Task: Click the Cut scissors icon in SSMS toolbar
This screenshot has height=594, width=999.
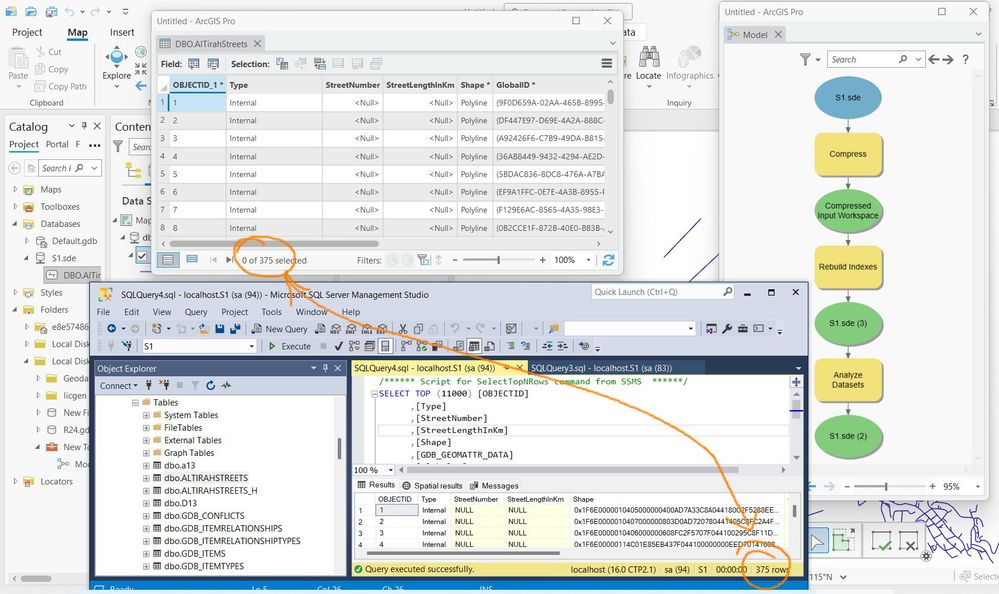Action: pyautogui.click(x=403, y=329)
